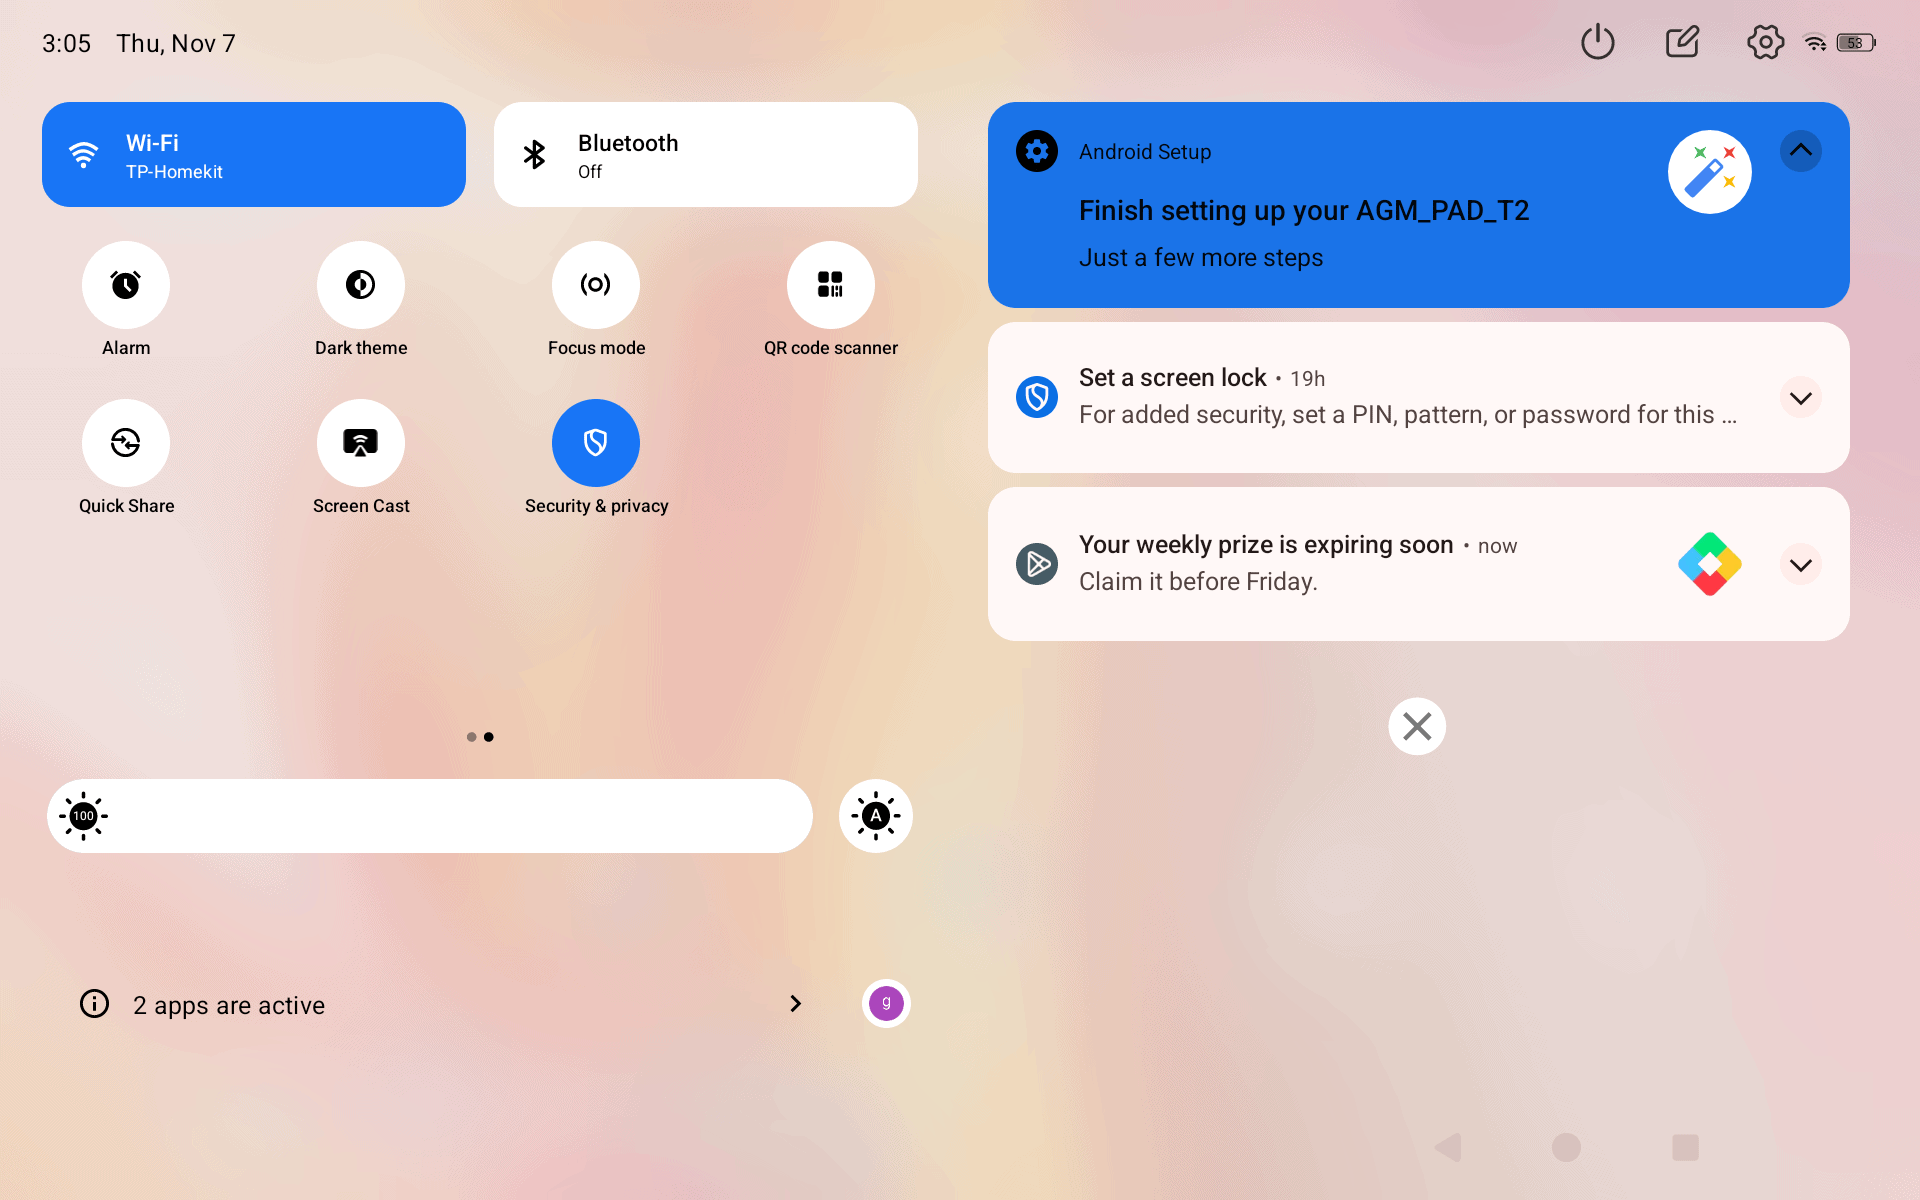Screen dimensions: 1920x1200
Task: Tap the Play Points diamond icon
Action: point(1710,564)
